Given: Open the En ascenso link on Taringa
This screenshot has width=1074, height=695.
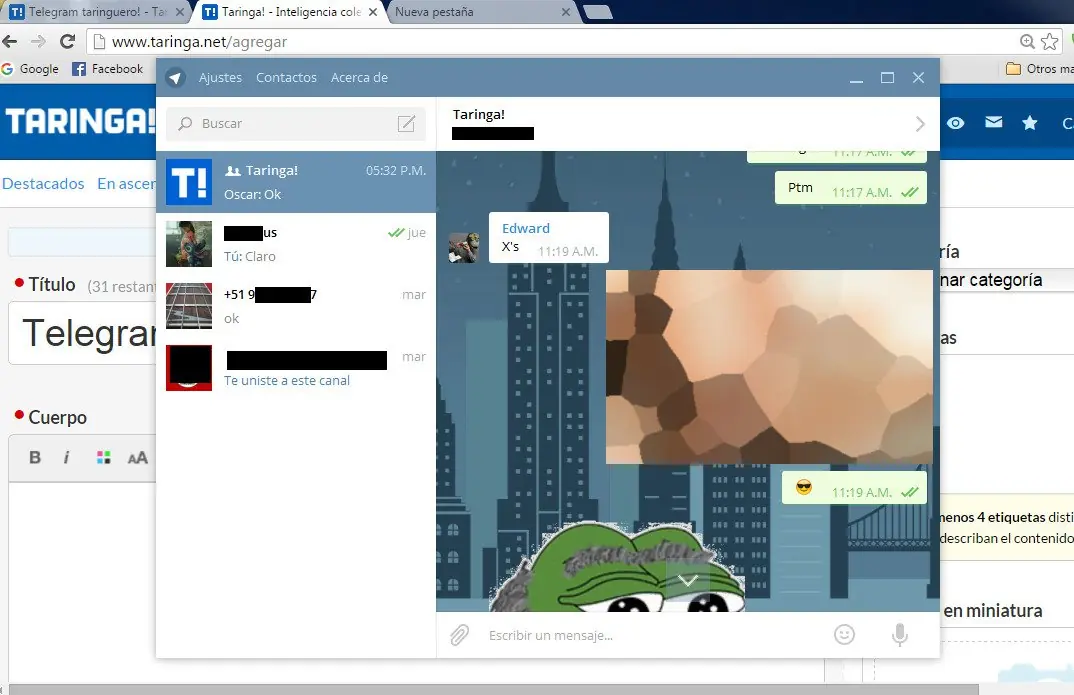Looking at the screenshot, I should 126,184.
